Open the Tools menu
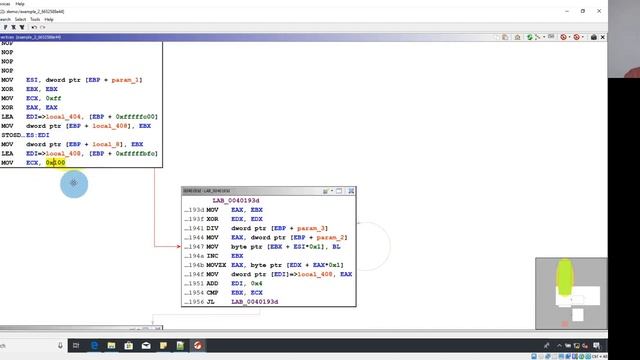 coord(35,19)
